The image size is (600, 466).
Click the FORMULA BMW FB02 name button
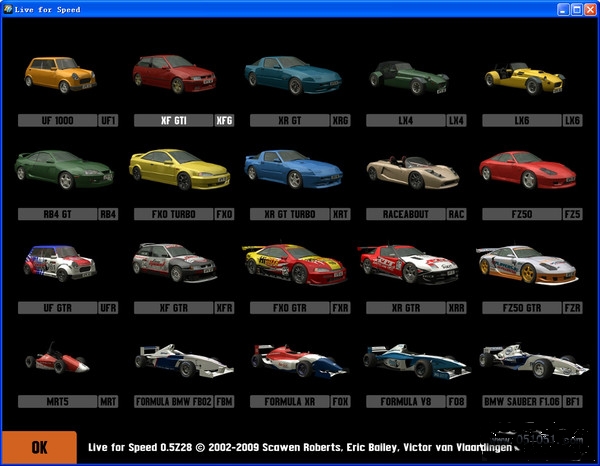click(x=173, y=402)
